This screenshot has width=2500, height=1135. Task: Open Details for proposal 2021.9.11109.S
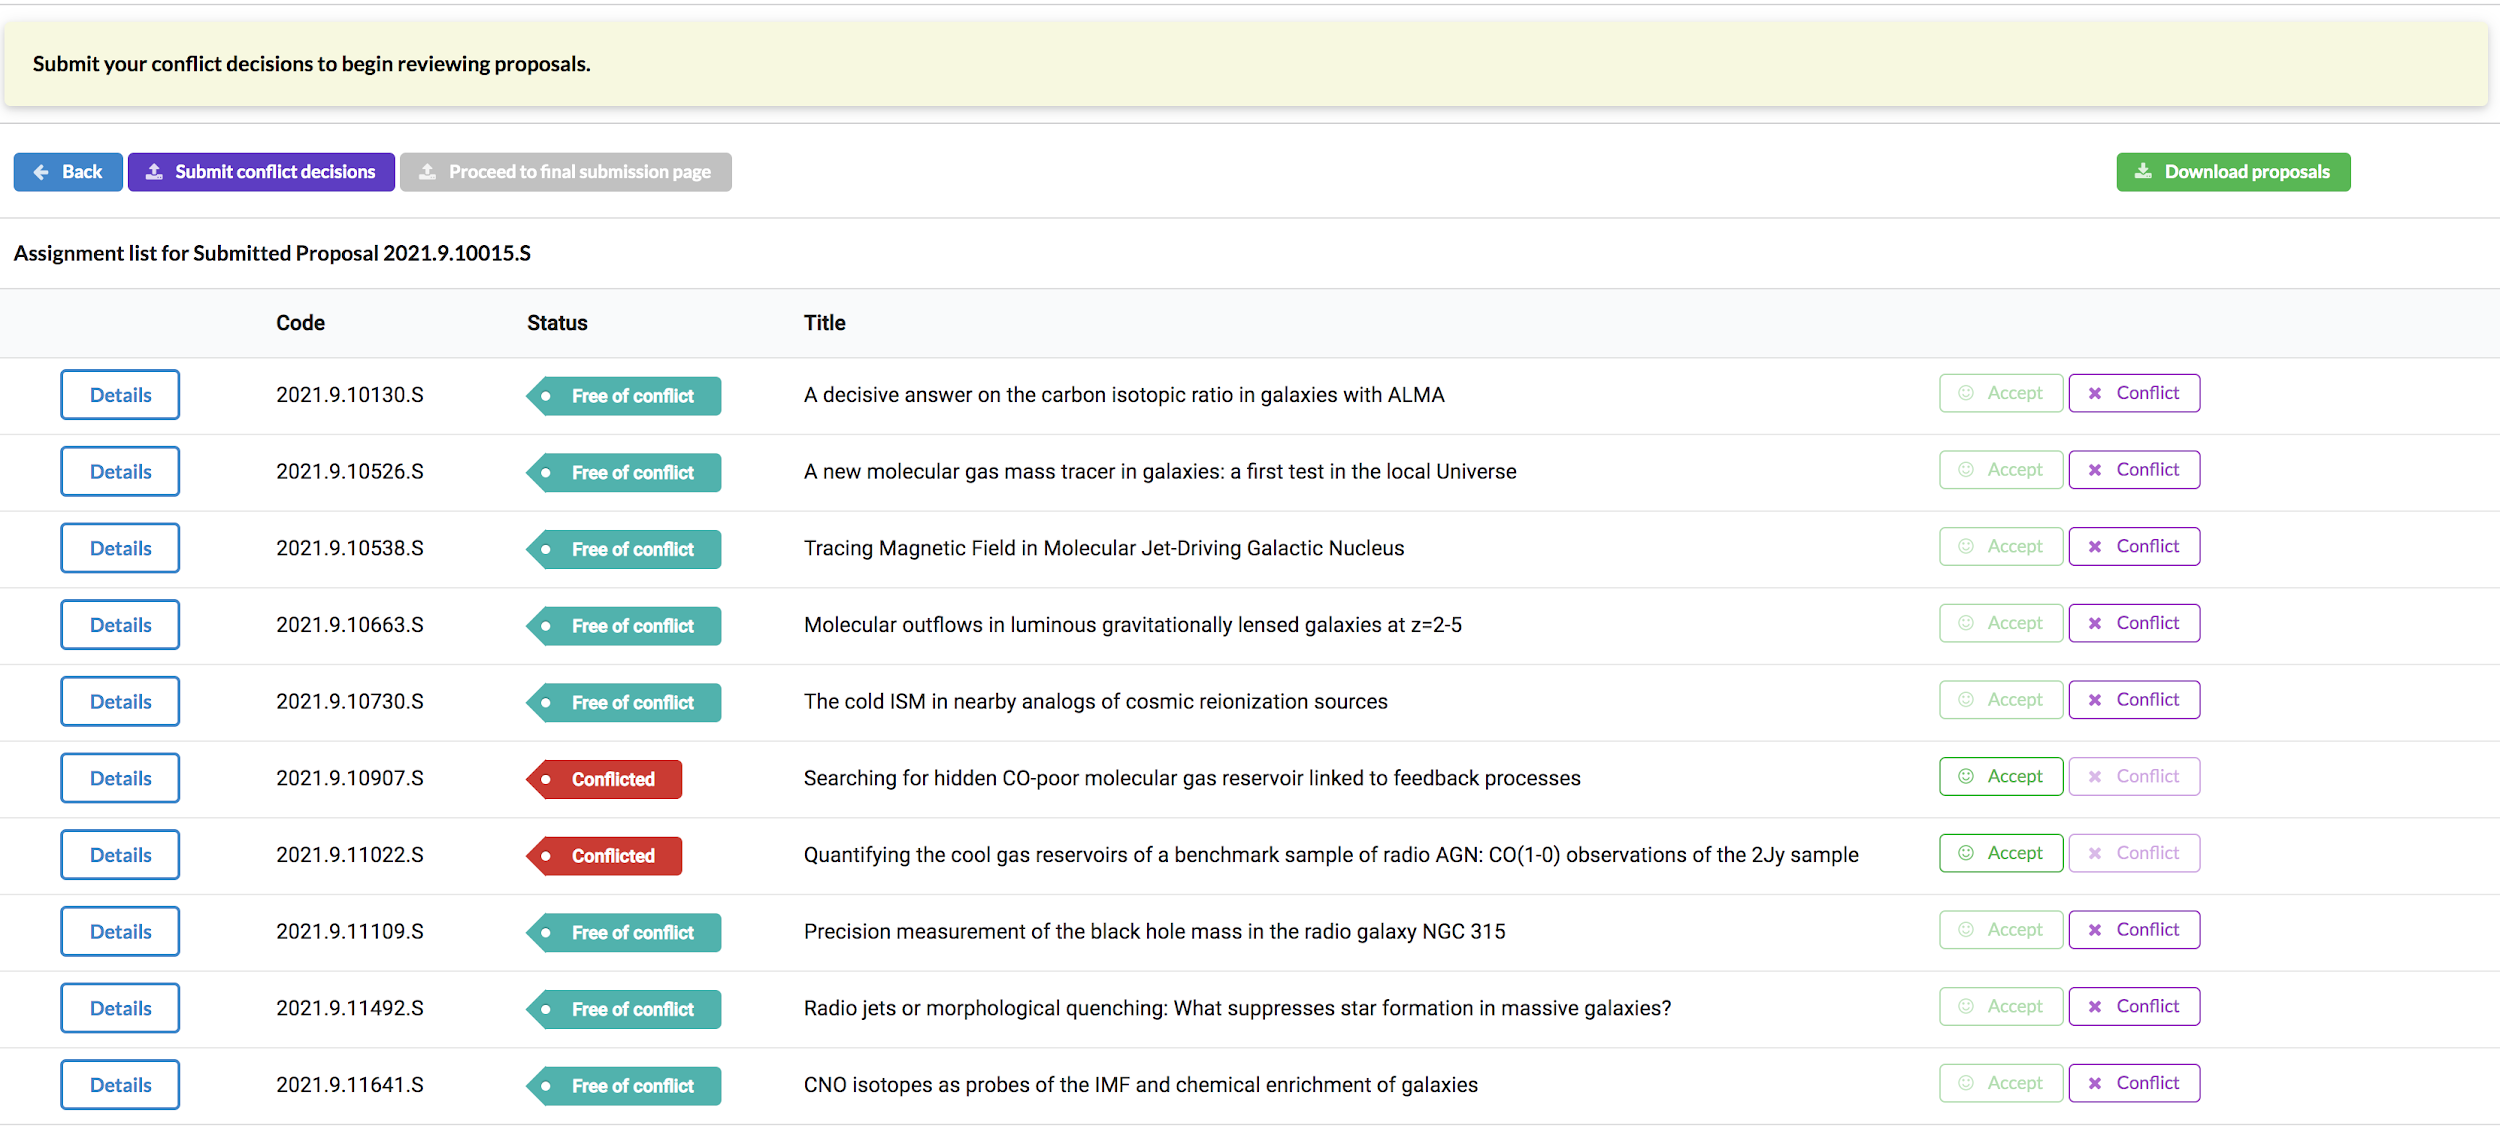[x=120, y=932]
